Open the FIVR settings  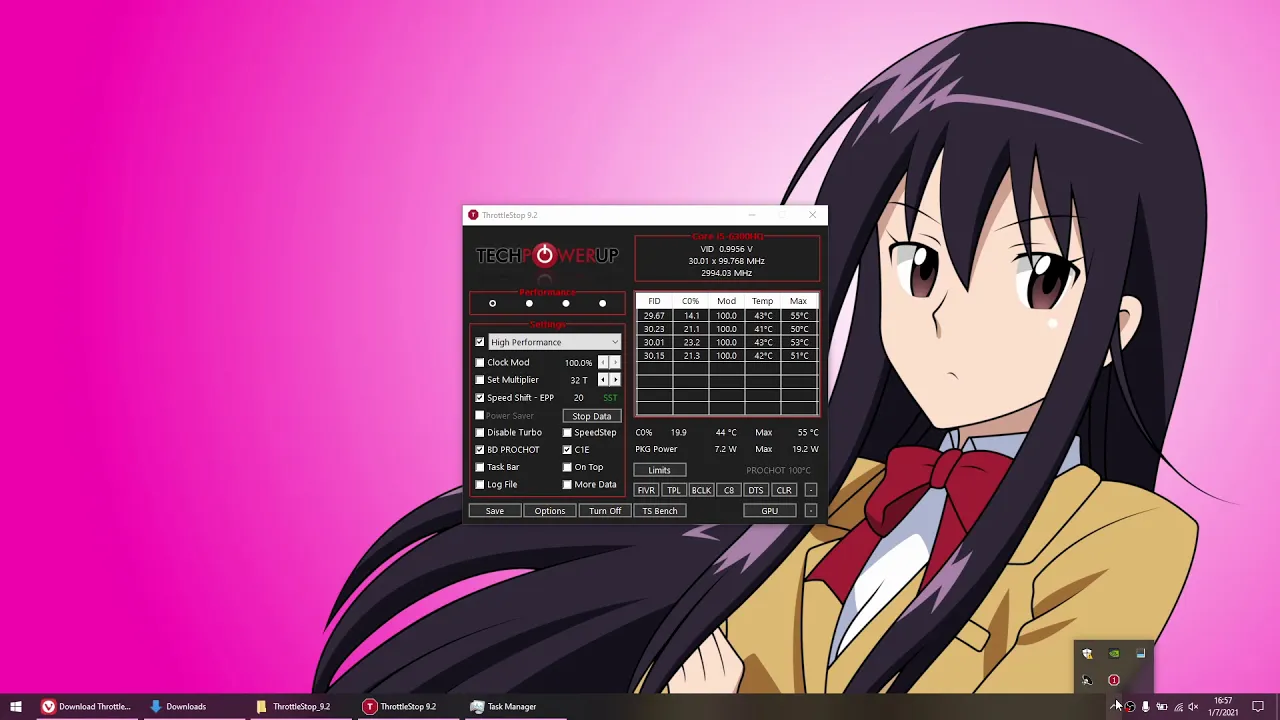coord(646,490)
